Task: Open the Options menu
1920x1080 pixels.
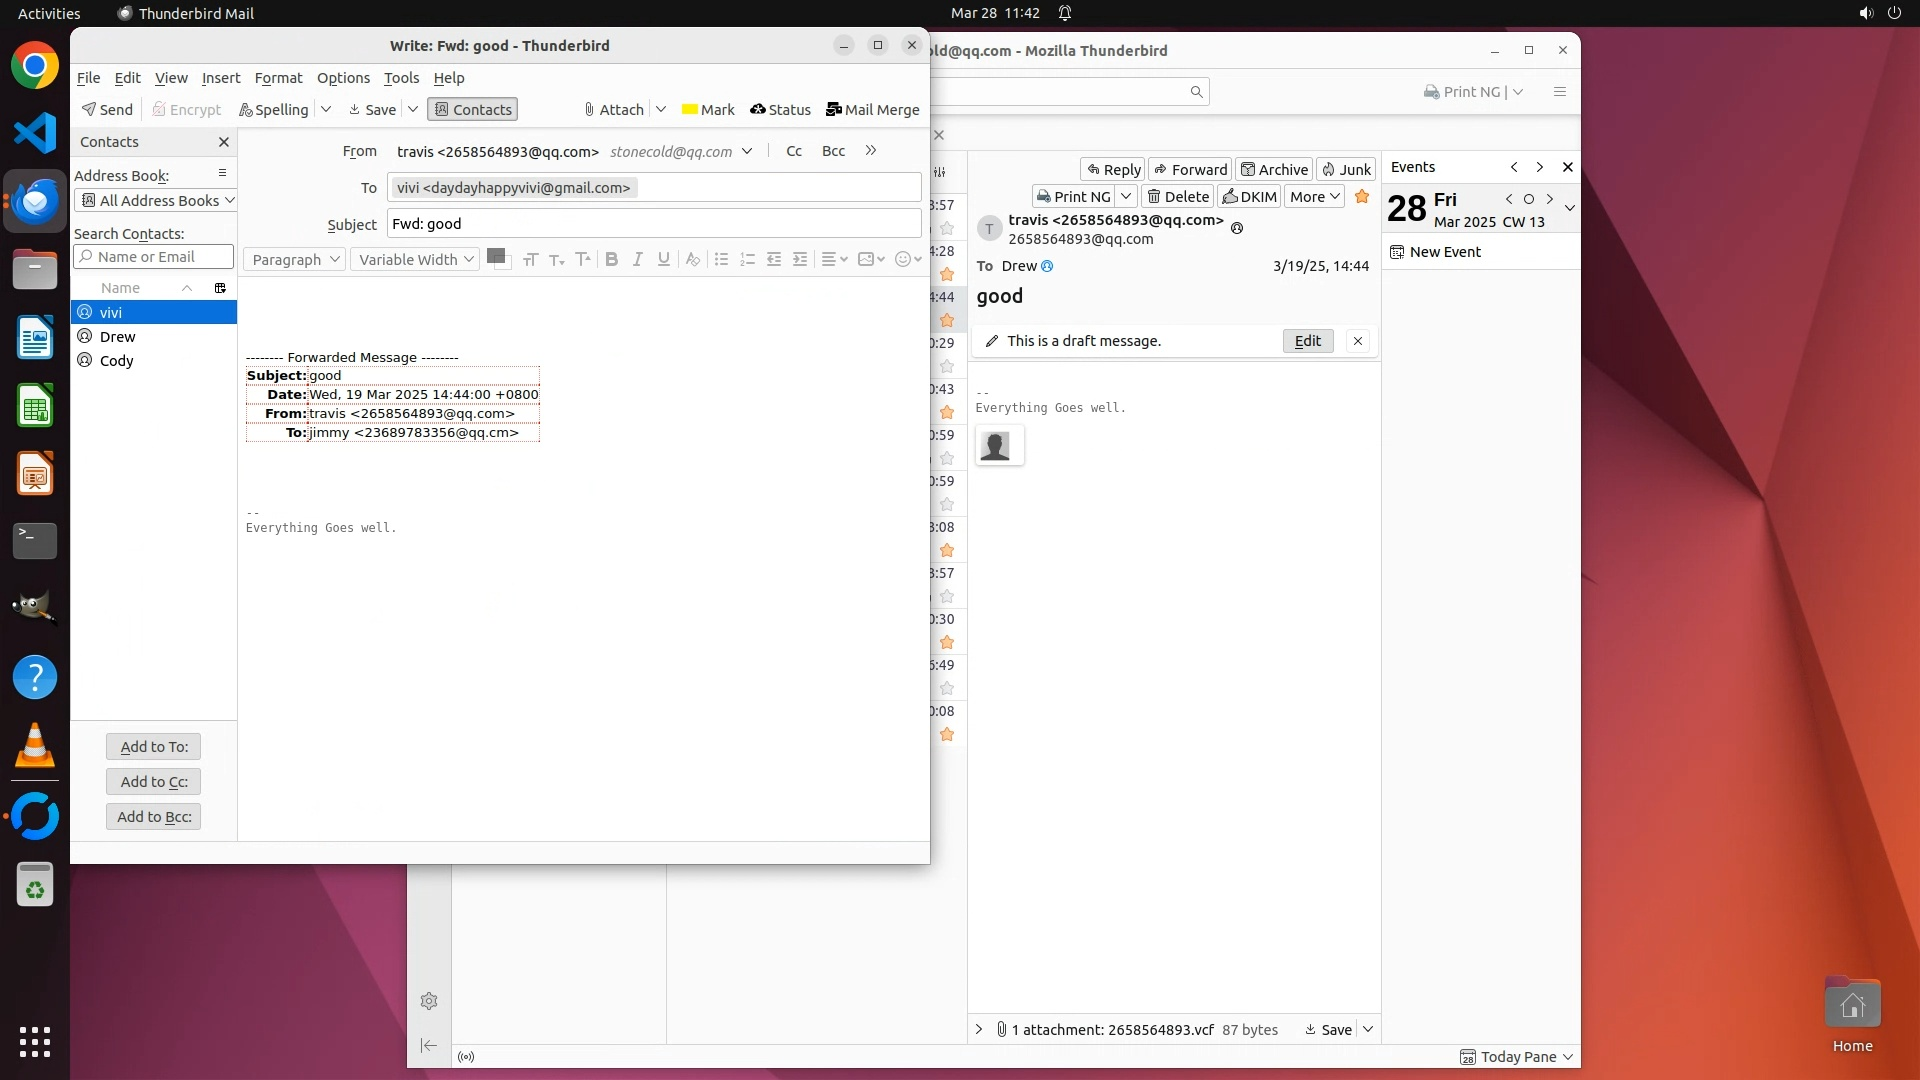Action: pos(343,78)
